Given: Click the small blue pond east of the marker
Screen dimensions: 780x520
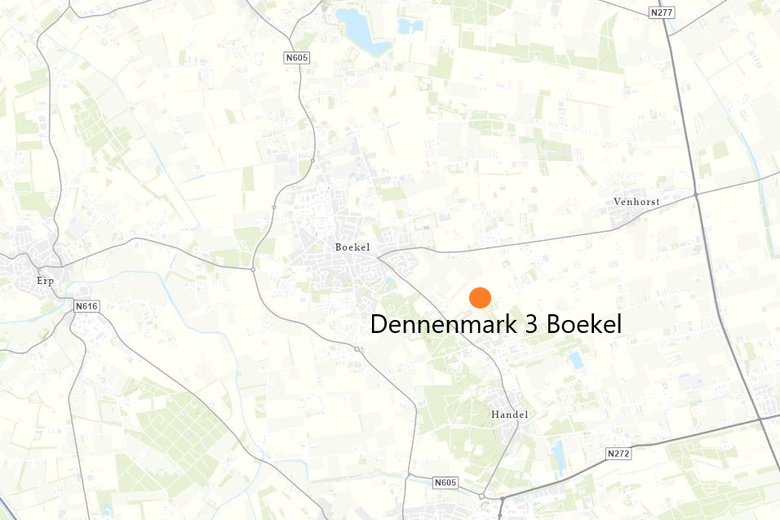Looking at the screenshot, I should coord(576,360).
